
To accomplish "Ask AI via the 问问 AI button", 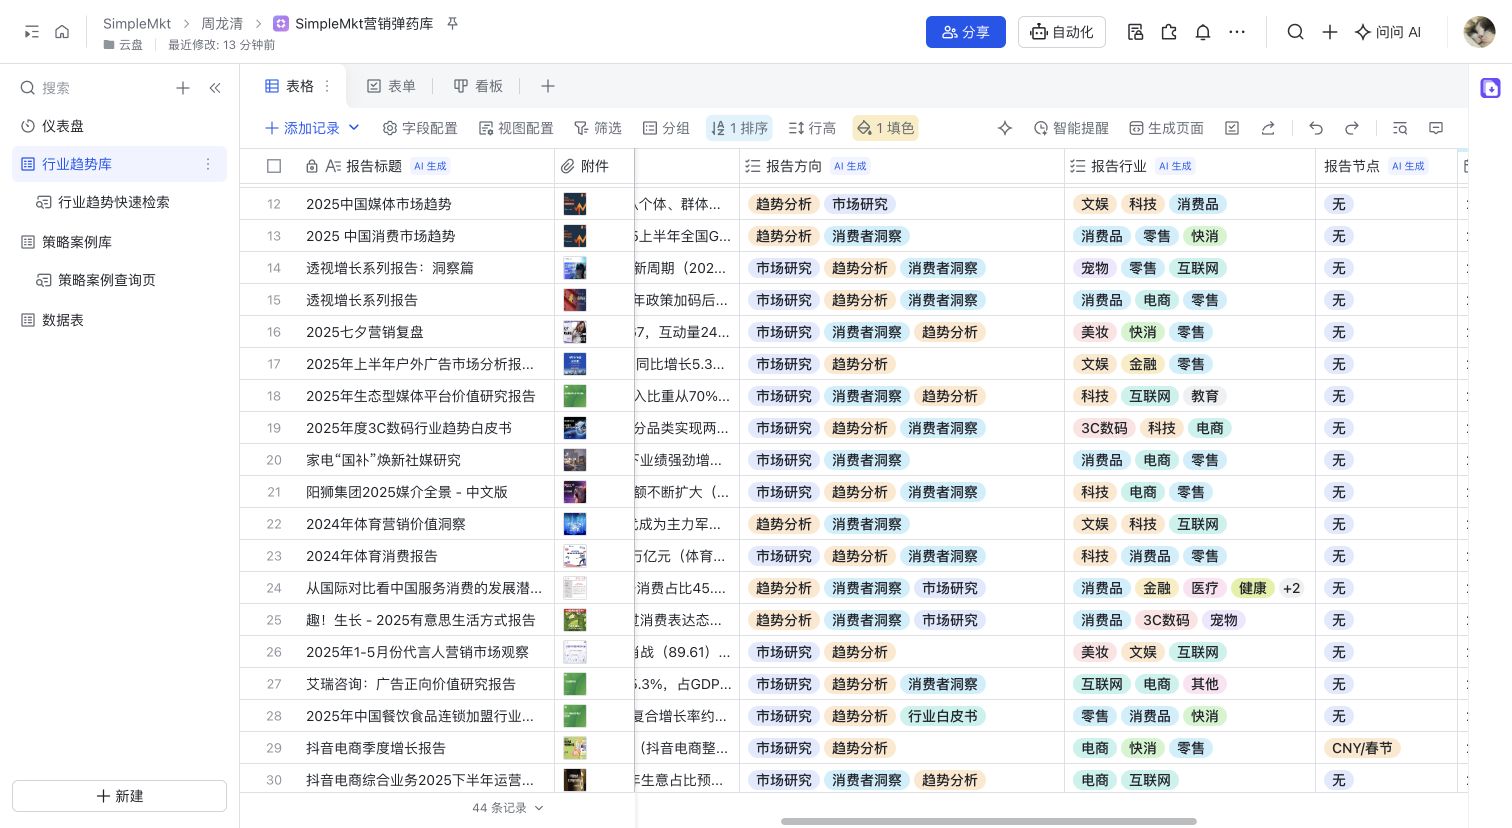I will pos(1388,32).
